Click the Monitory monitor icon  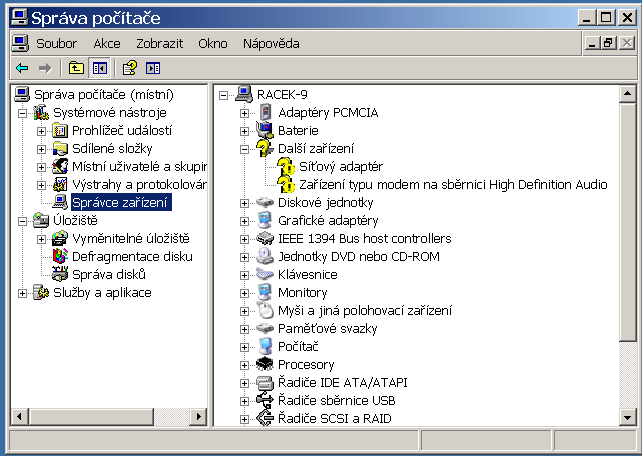point(265,293)
